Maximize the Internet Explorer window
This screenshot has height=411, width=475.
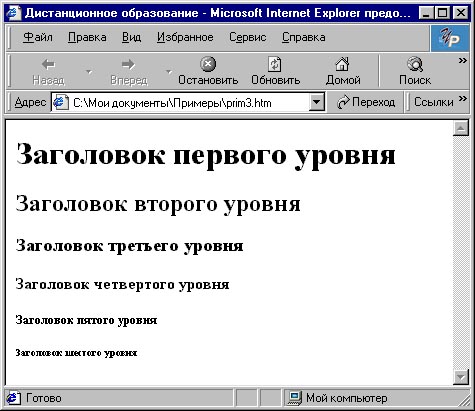pyautogui.click(x=442, y=13)
